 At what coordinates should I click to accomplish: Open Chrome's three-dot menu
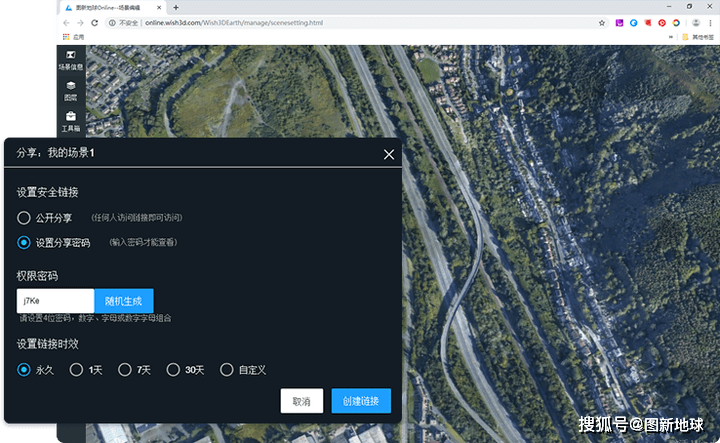click(711, 21)
